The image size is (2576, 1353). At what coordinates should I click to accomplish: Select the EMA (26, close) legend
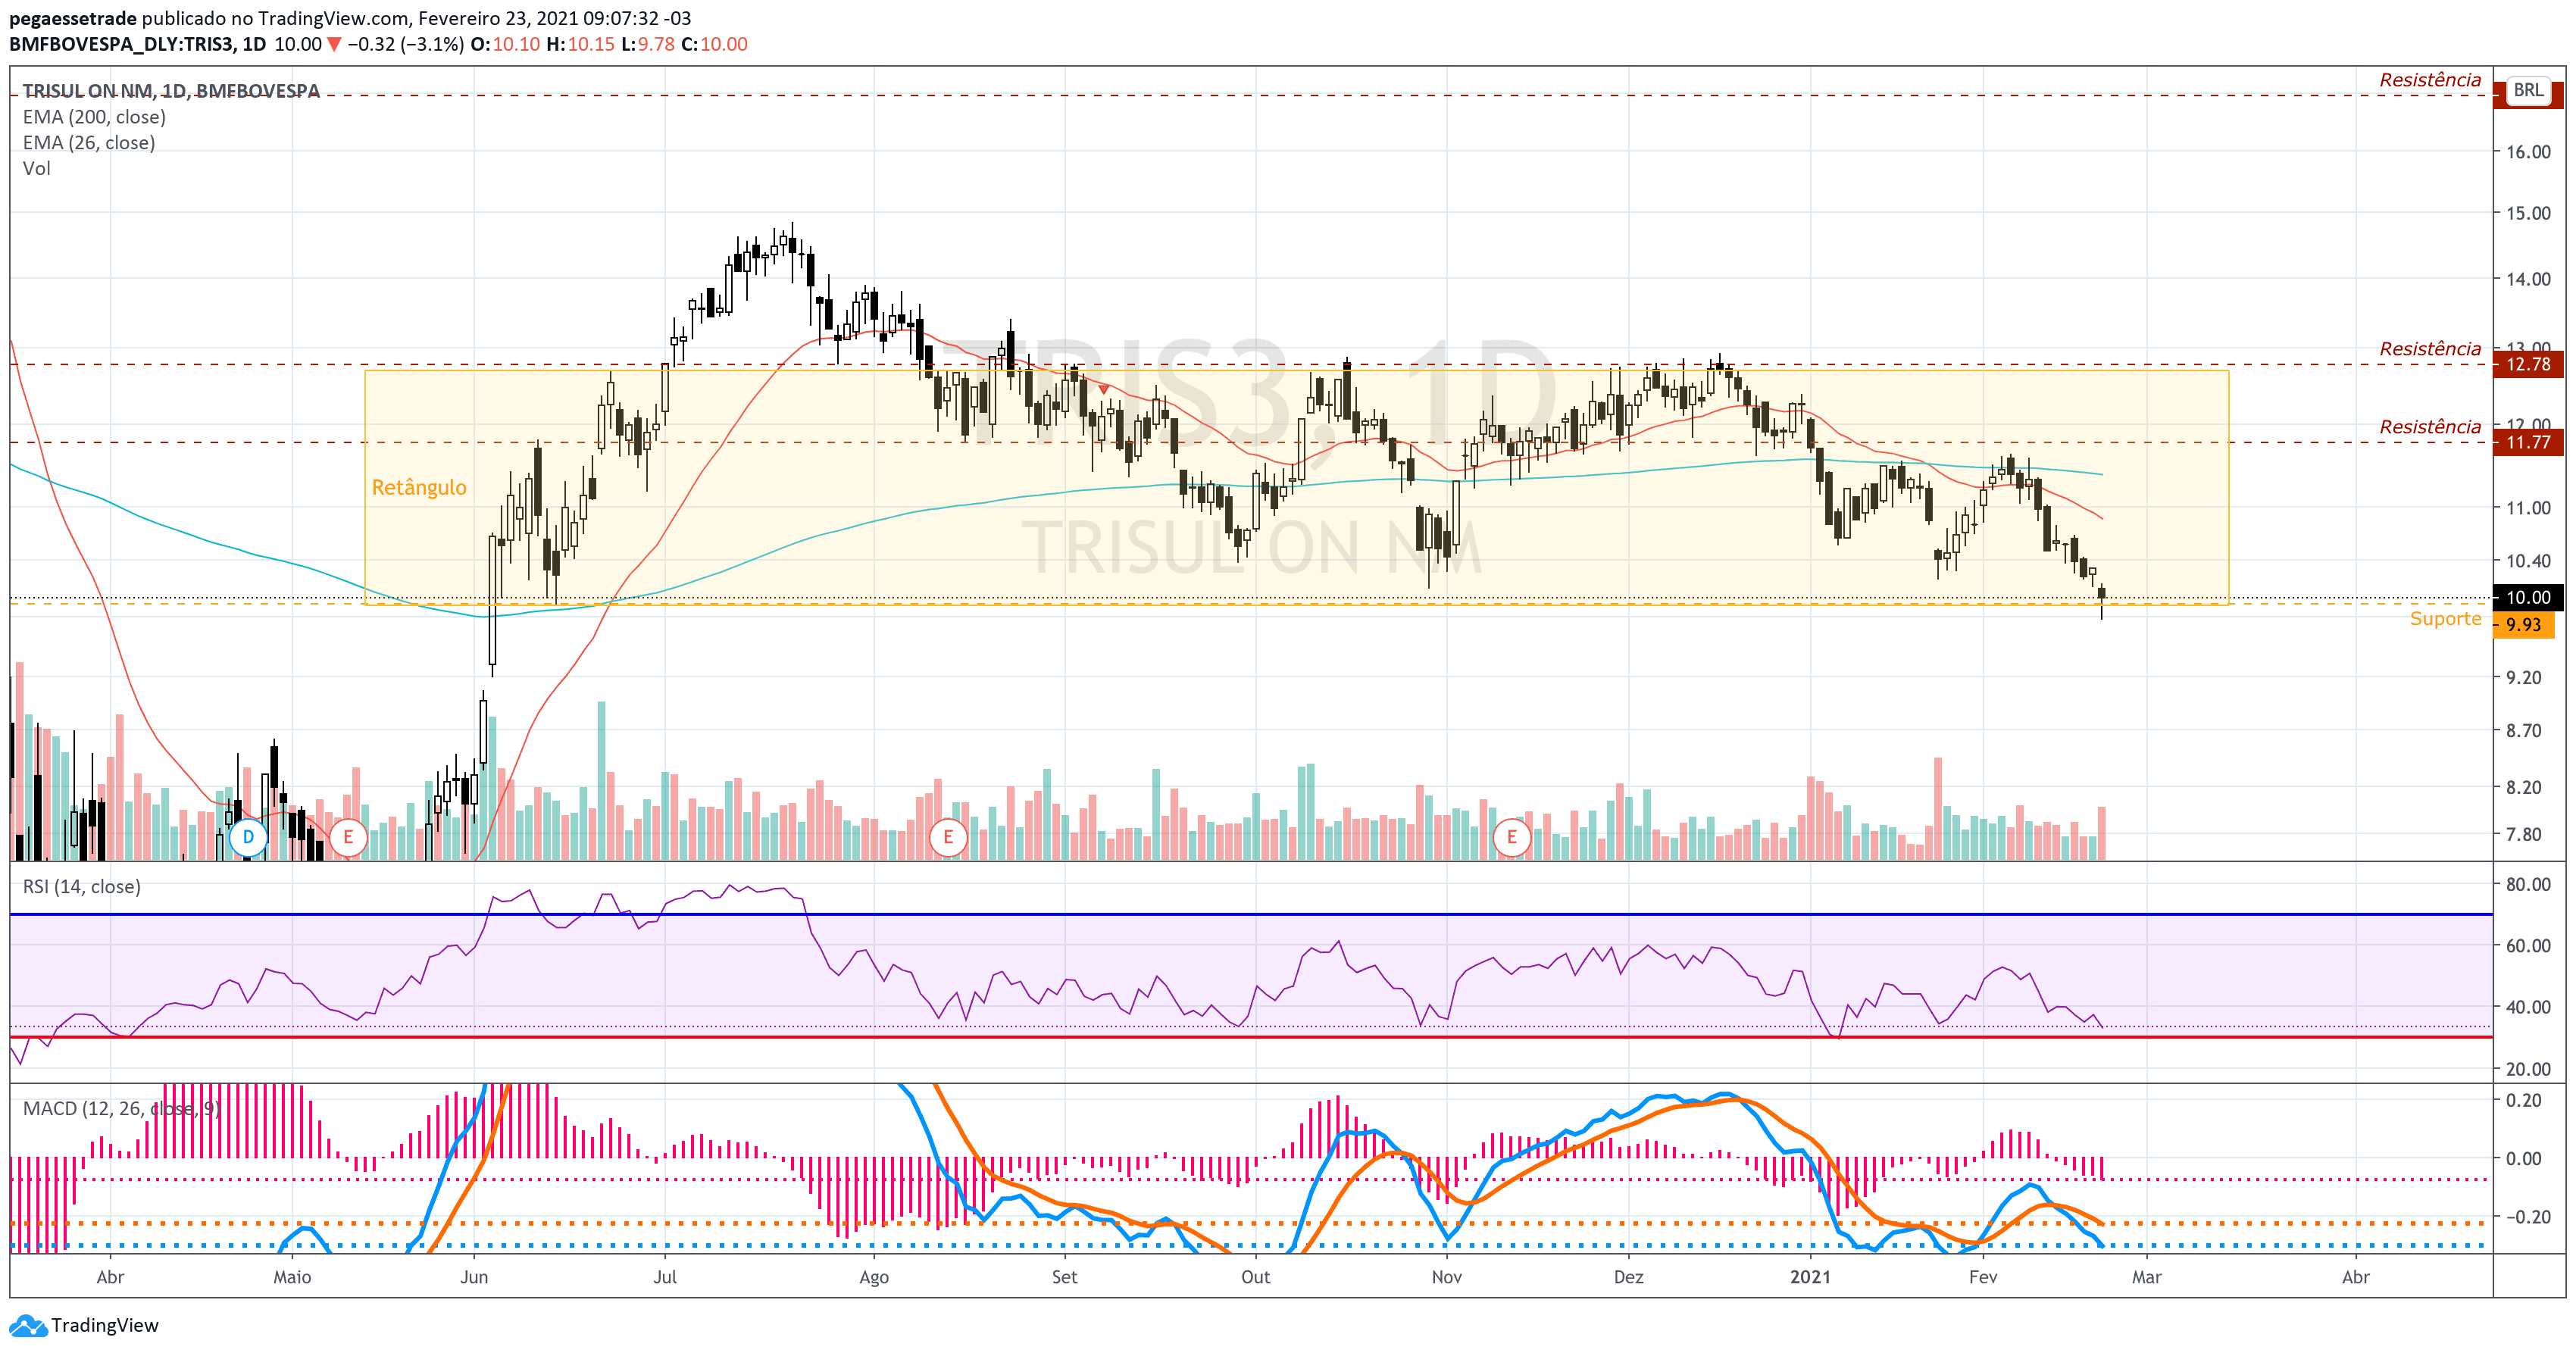(x=89, y=143)
